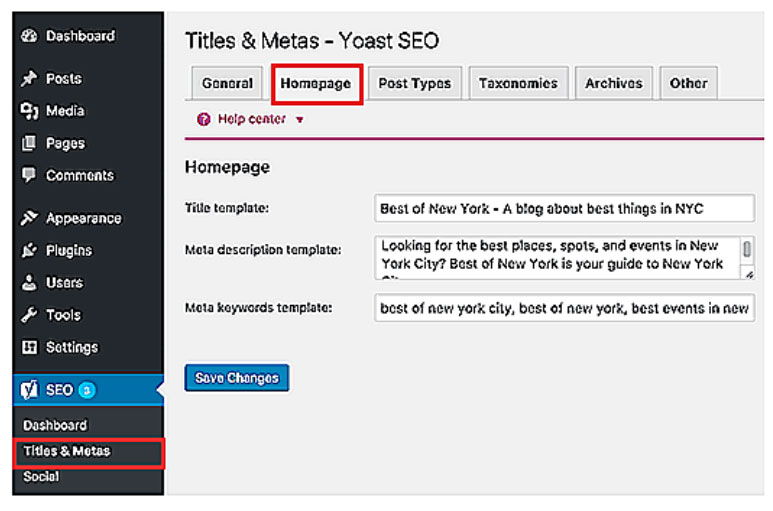Select the Taxonomies tab
This screenshot has height=511, width=773.
pyautogui.click(x=518, y=83)
